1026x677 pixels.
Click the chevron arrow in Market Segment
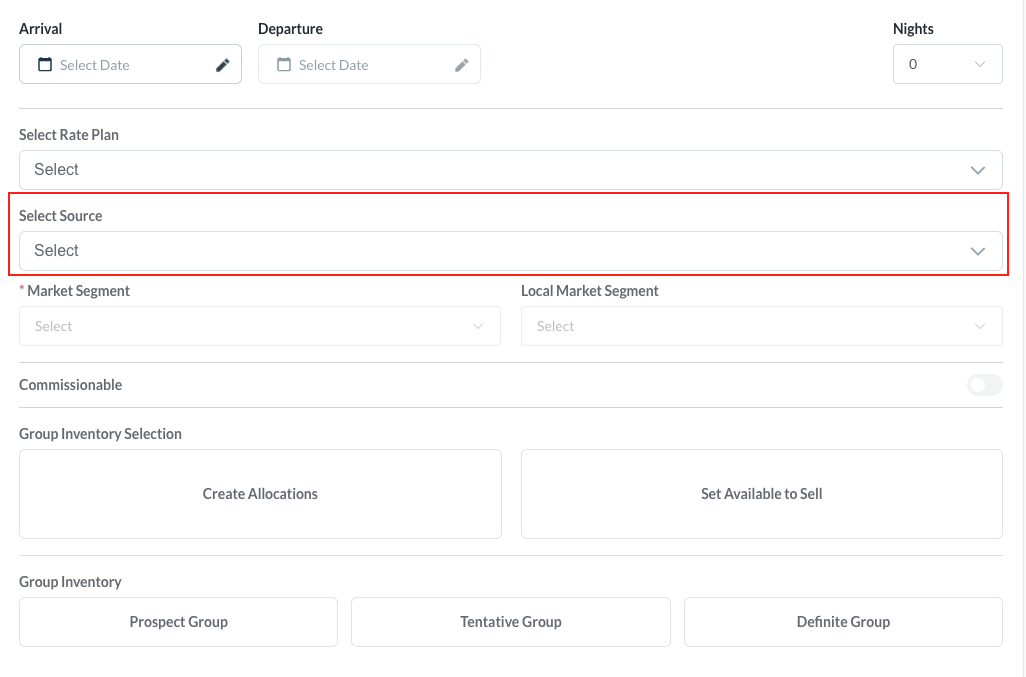(478, 326)
